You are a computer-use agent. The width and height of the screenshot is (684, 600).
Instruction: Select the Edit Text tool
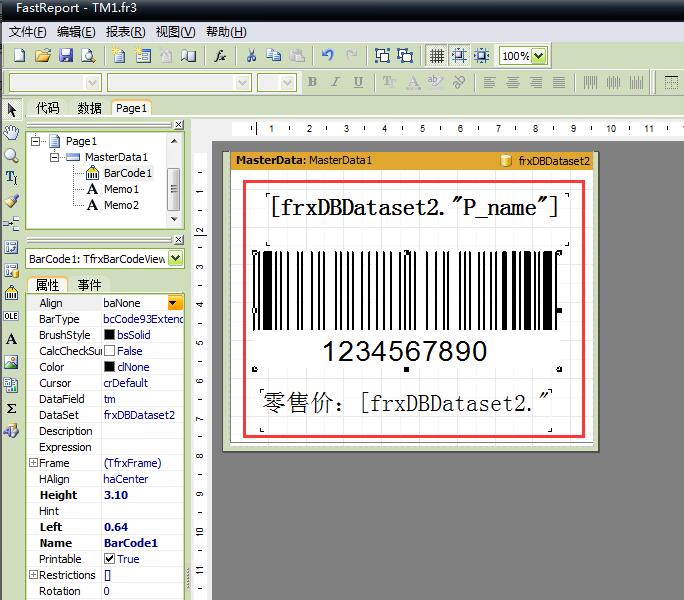coord(11,177)
